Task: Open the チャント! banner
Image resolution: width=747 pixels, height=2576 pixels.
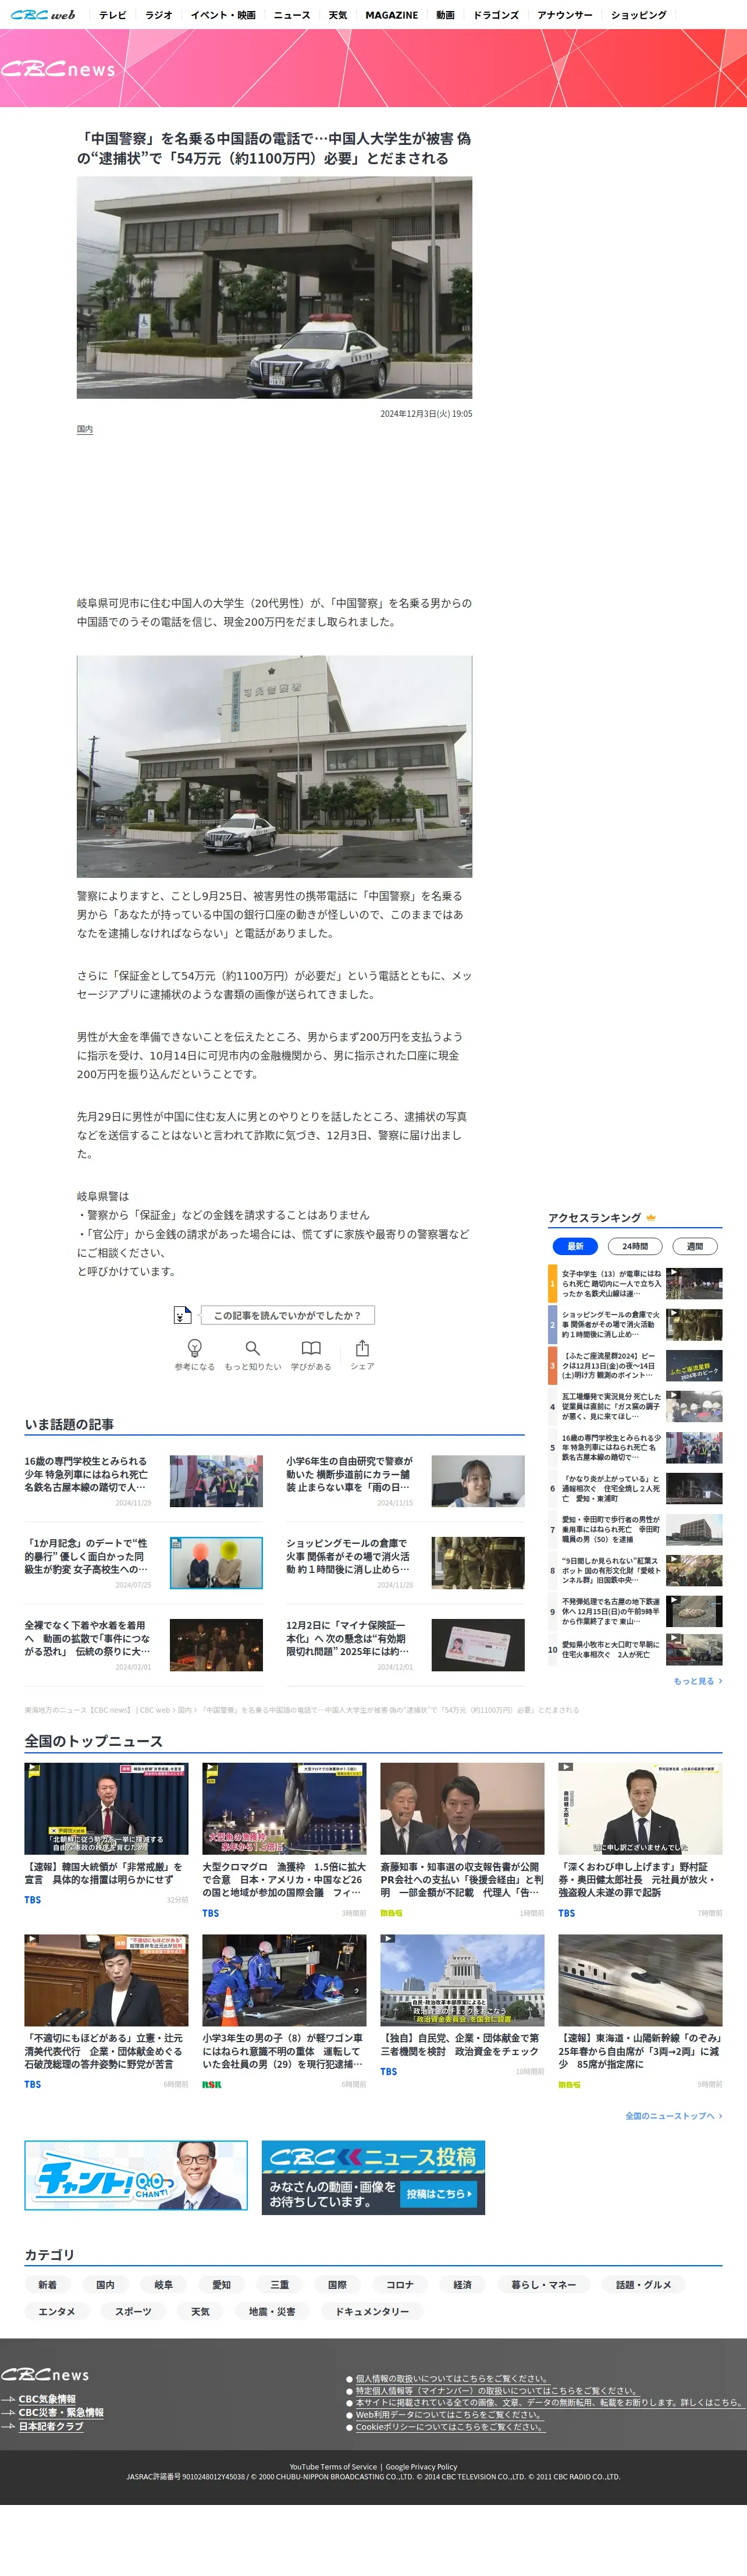Action: [x=136, y=2176]
